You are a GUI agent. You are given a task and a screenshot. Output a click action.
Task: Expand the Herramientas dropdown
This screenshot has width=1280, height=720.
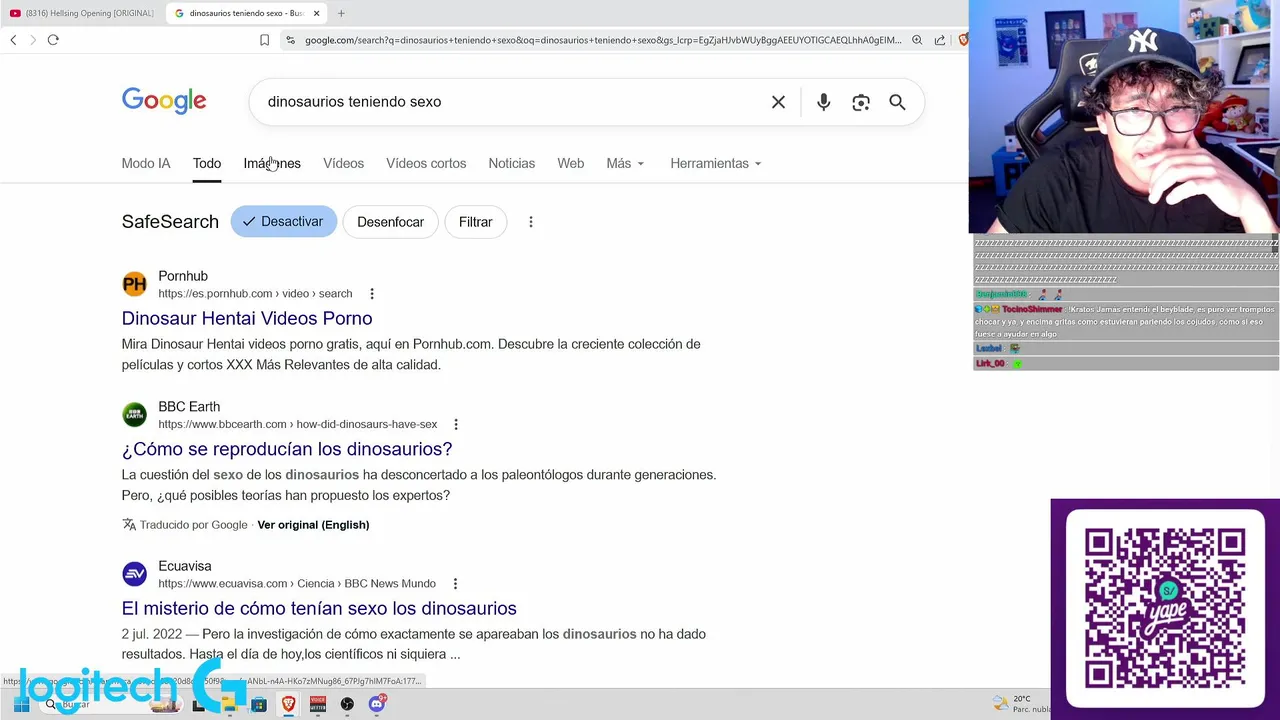pos(716,163)
